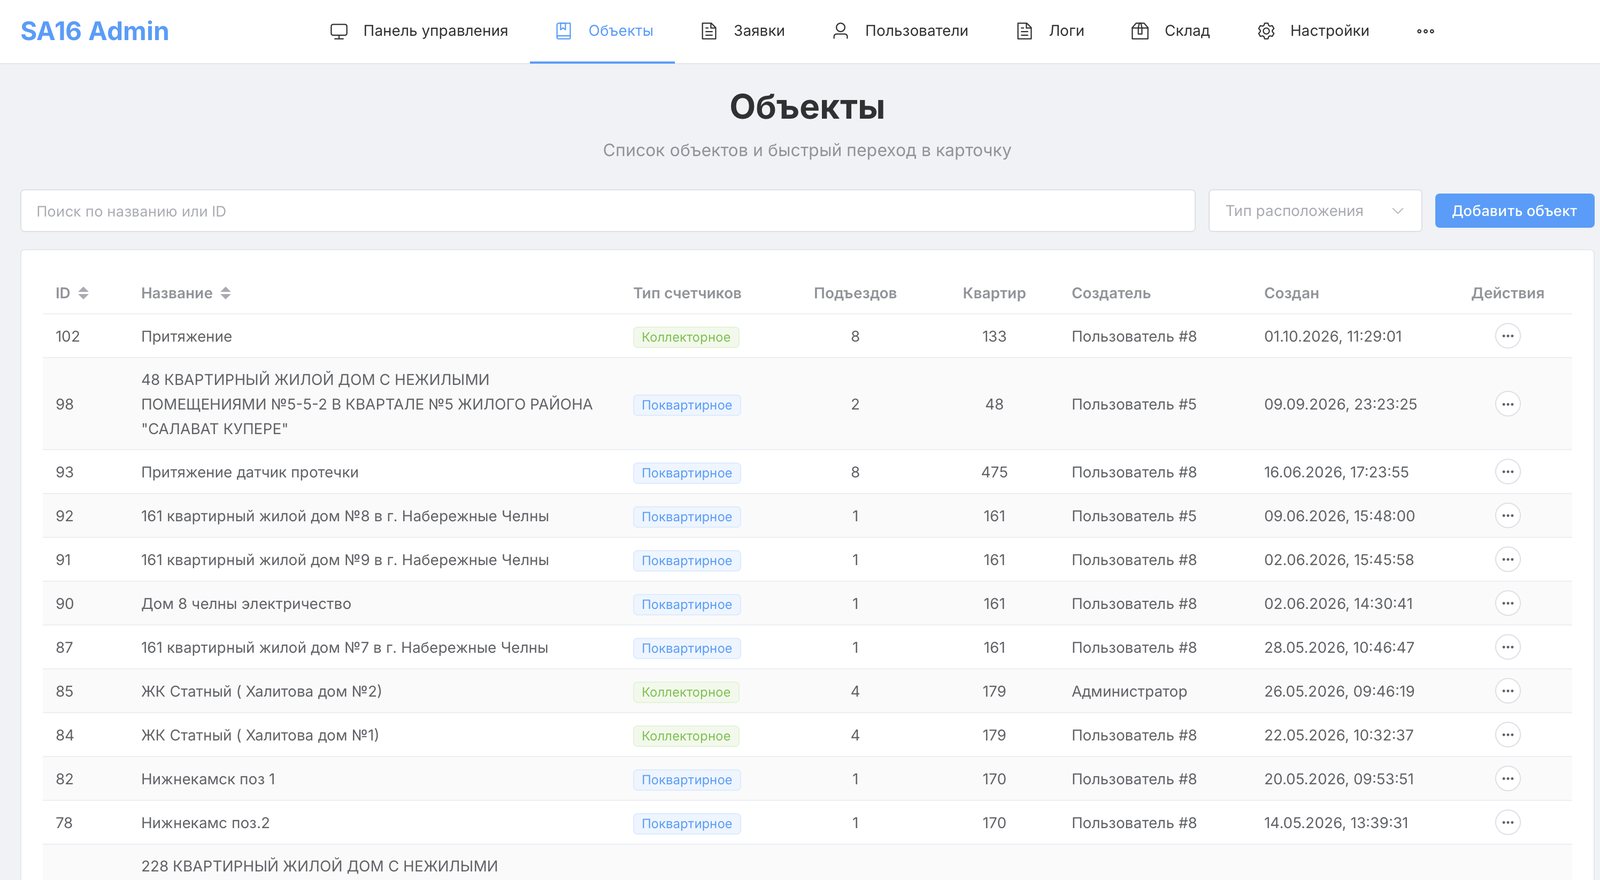
Task: Open actions menu for Притяжение row 102
Action: click(x=1507, y=336)
